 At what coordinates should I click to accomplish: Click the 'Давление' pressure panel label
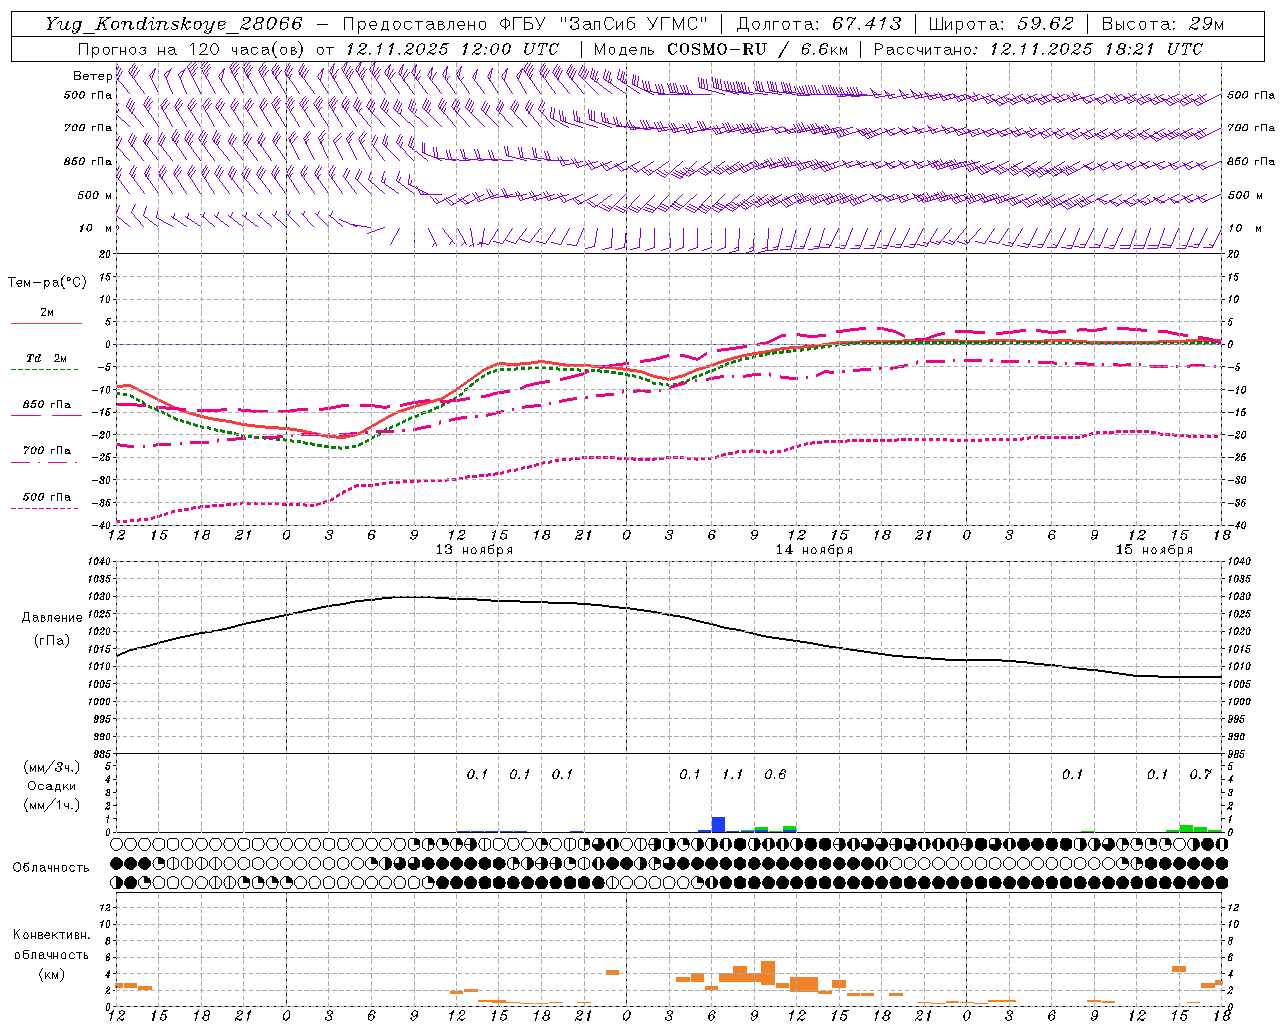(52, 618)
